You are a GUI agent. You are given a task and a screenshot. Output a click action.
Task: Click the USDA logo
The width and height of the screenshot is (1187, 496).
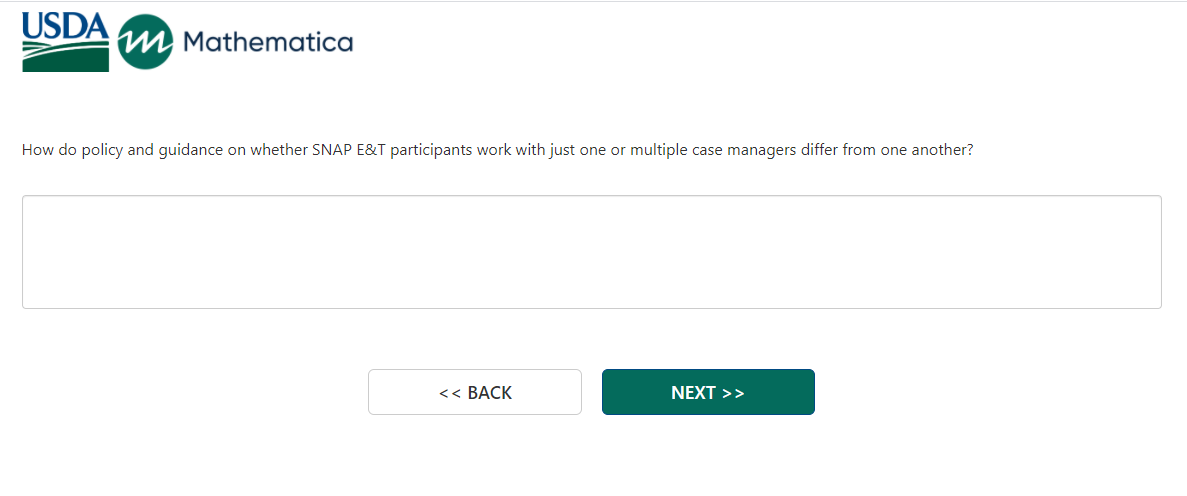65,42
